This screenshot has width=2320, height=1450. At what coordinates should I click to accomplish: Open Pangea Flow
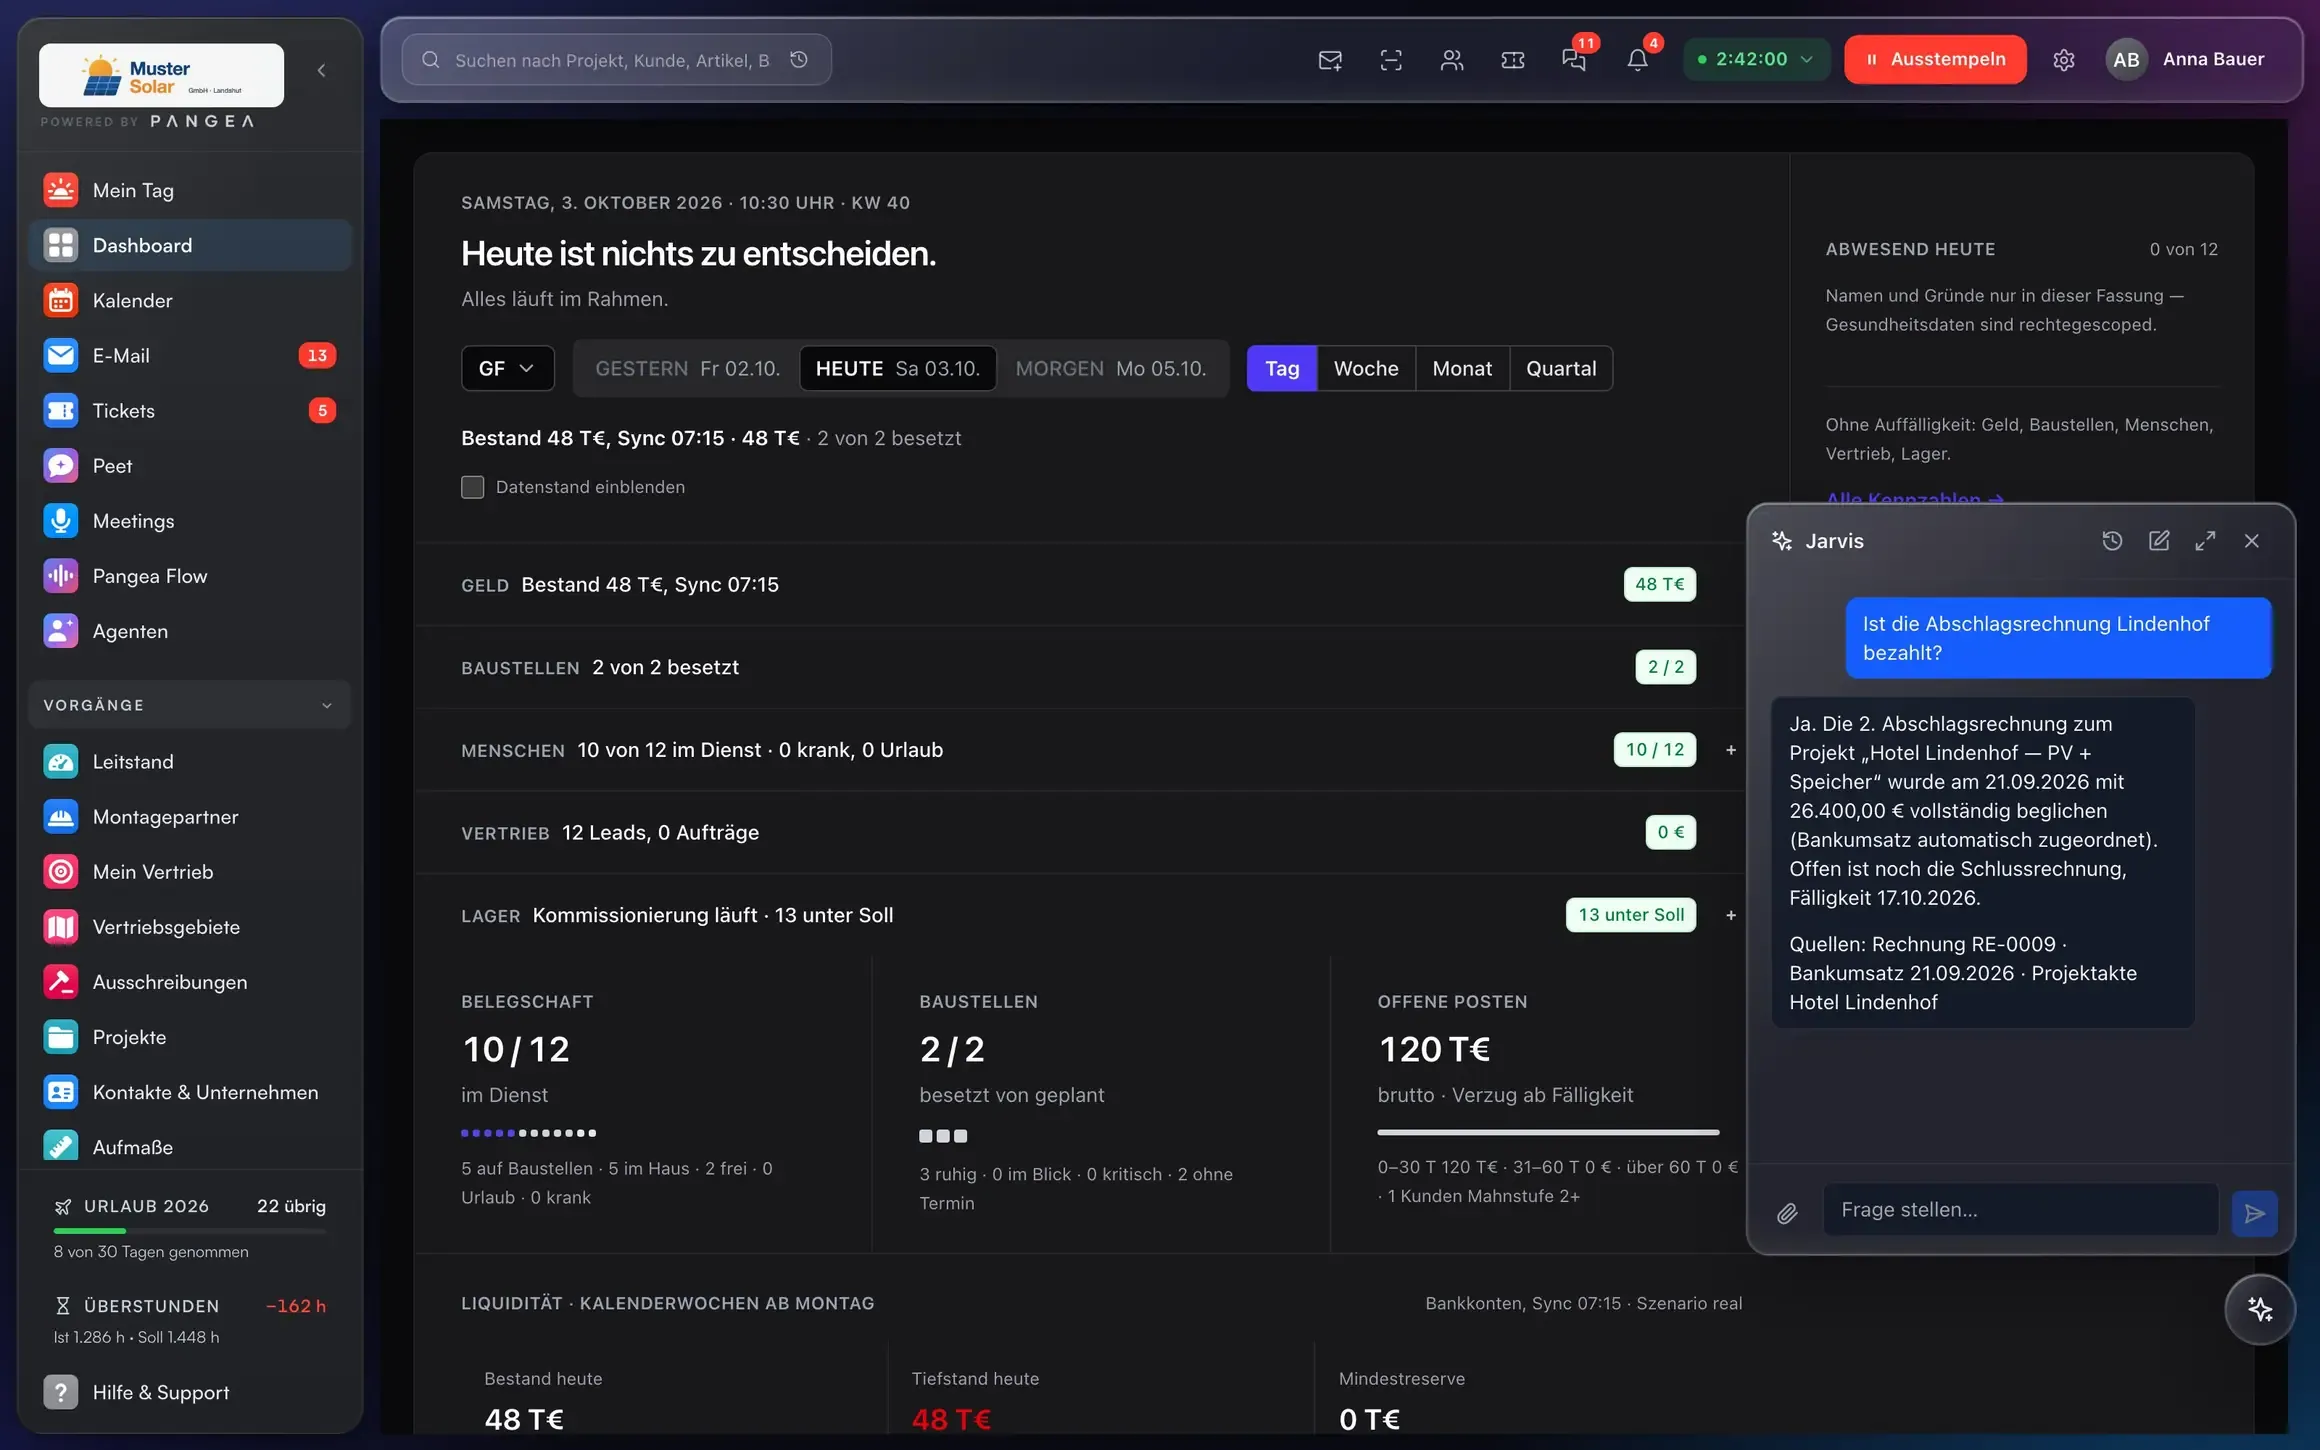[190, 575]
